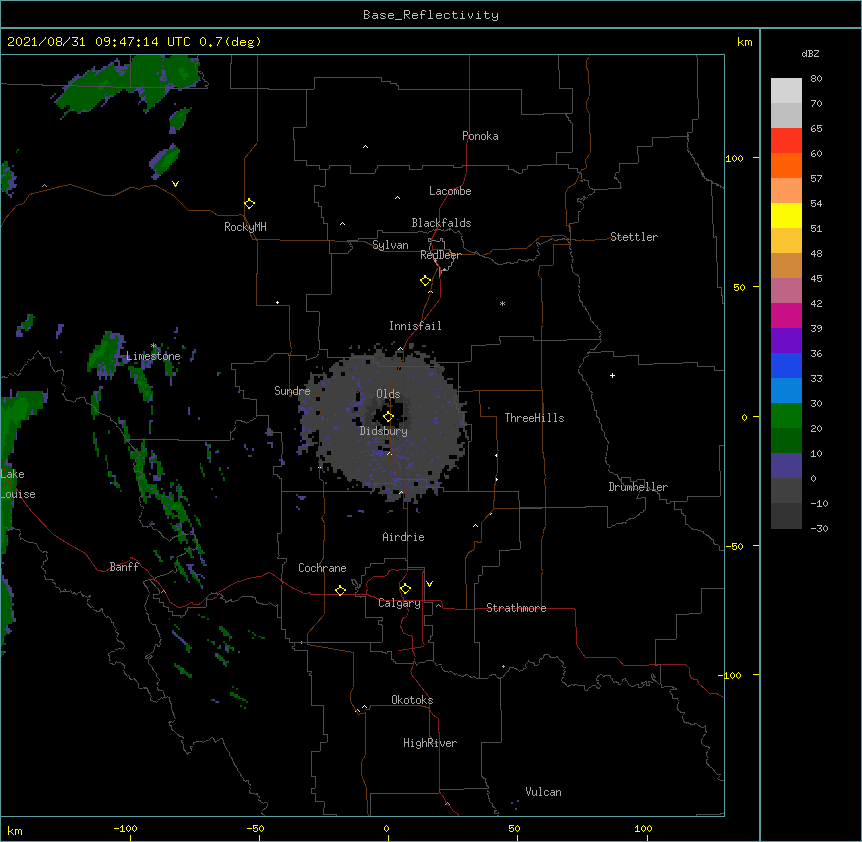This screenshot has height=842, width=862.
Task: Click the dBZ legend heading
Action: coord(810,54)
